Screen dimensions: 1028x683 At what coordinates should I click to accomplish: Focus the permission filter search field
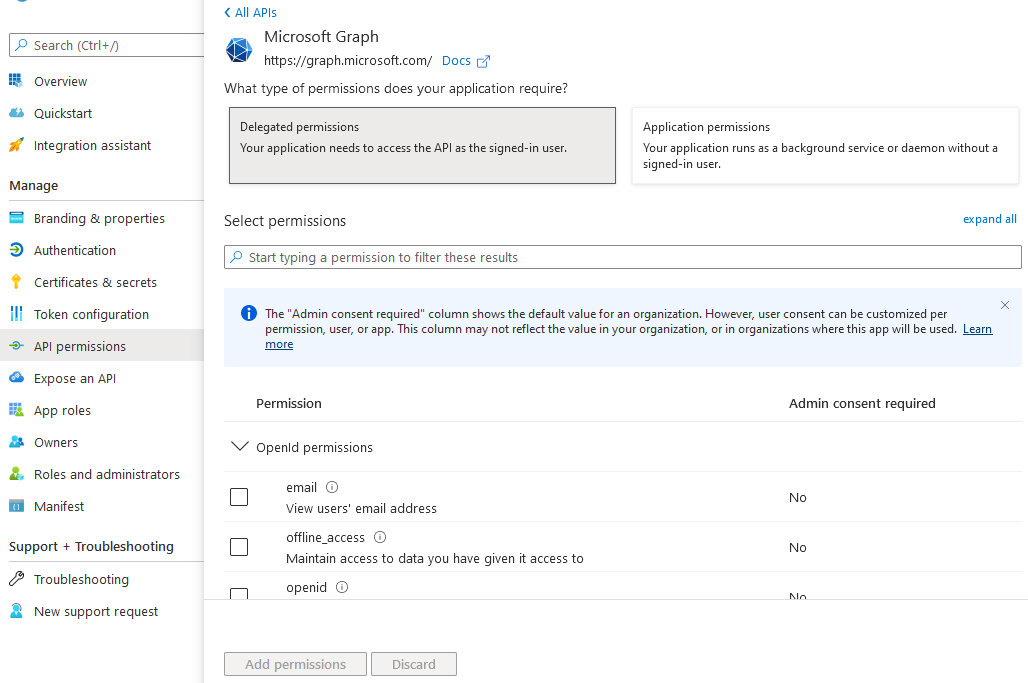click(623, 257)
